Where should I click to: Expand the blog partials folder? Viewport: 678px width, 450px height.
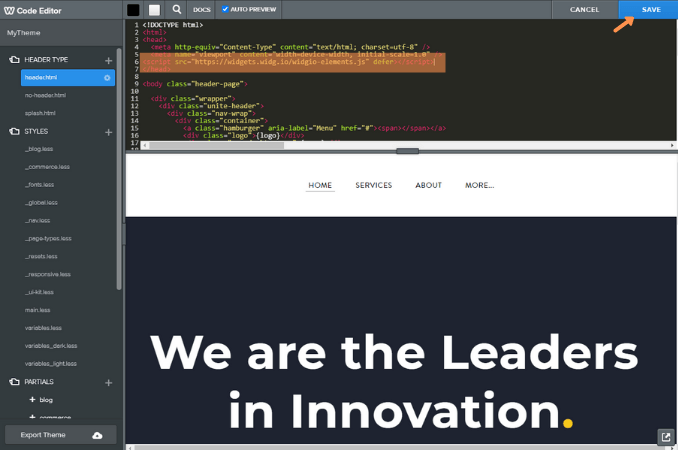(x=32, y=400)
